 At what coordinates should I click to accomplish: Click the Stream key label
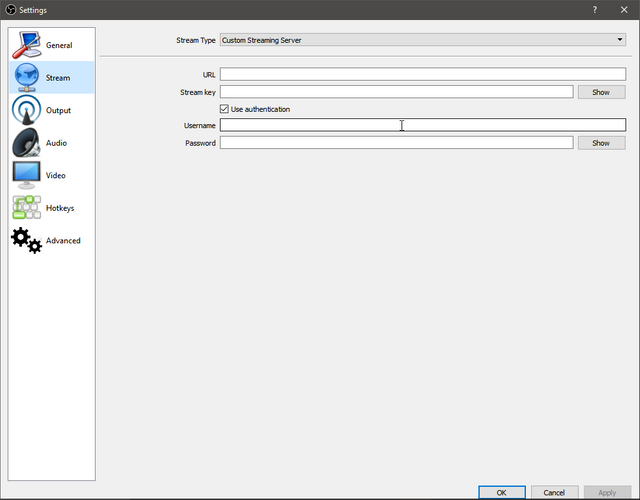pyautogui.click(x=198, y=92)
